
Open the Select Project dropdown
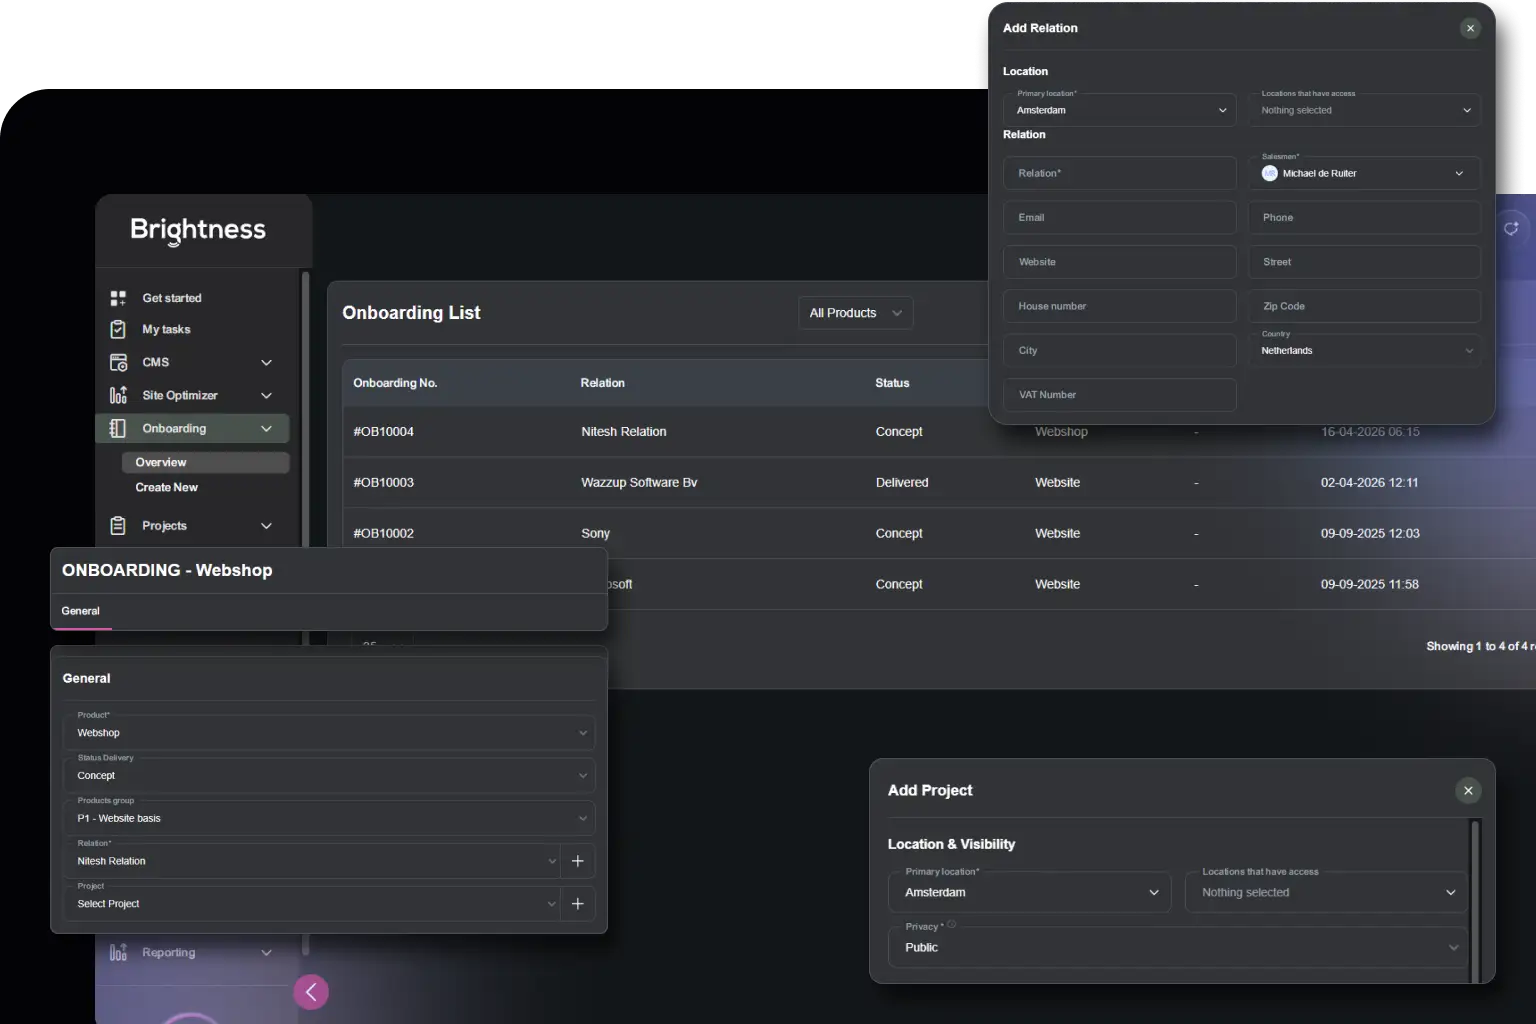click(310, 904)
